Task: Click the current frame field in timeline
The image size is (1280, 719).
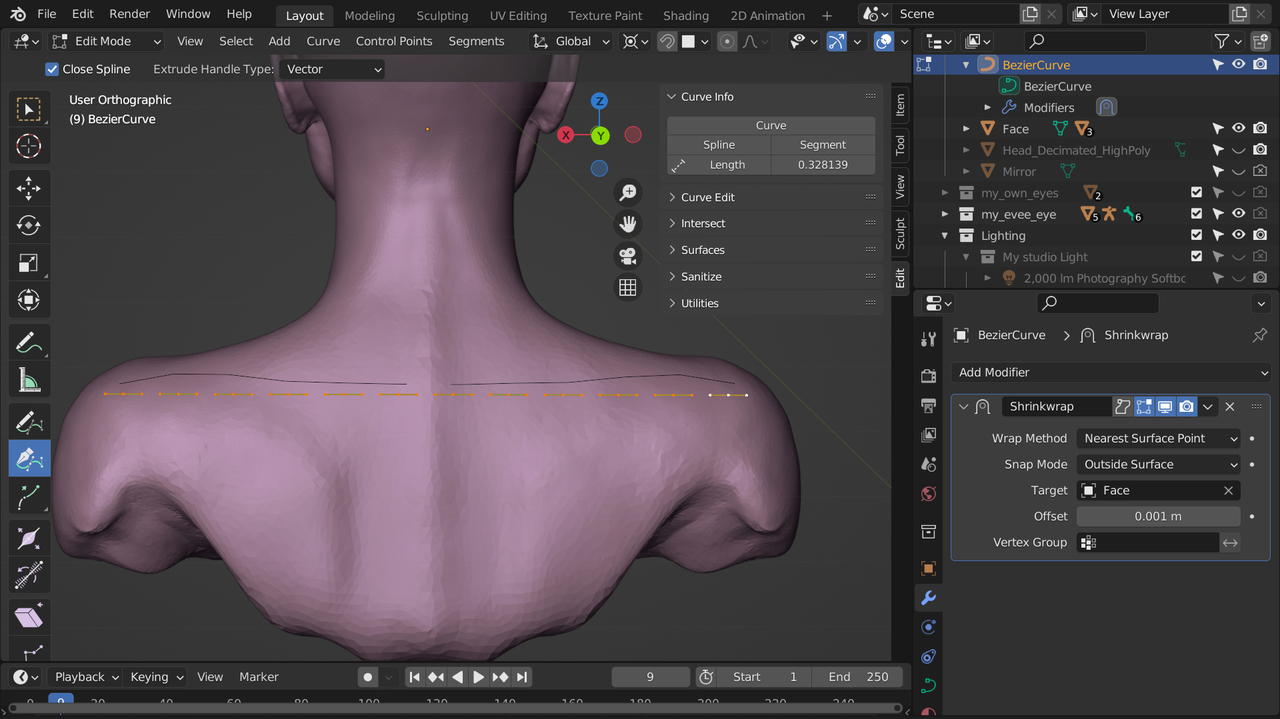Action: (x=650, y=677)
